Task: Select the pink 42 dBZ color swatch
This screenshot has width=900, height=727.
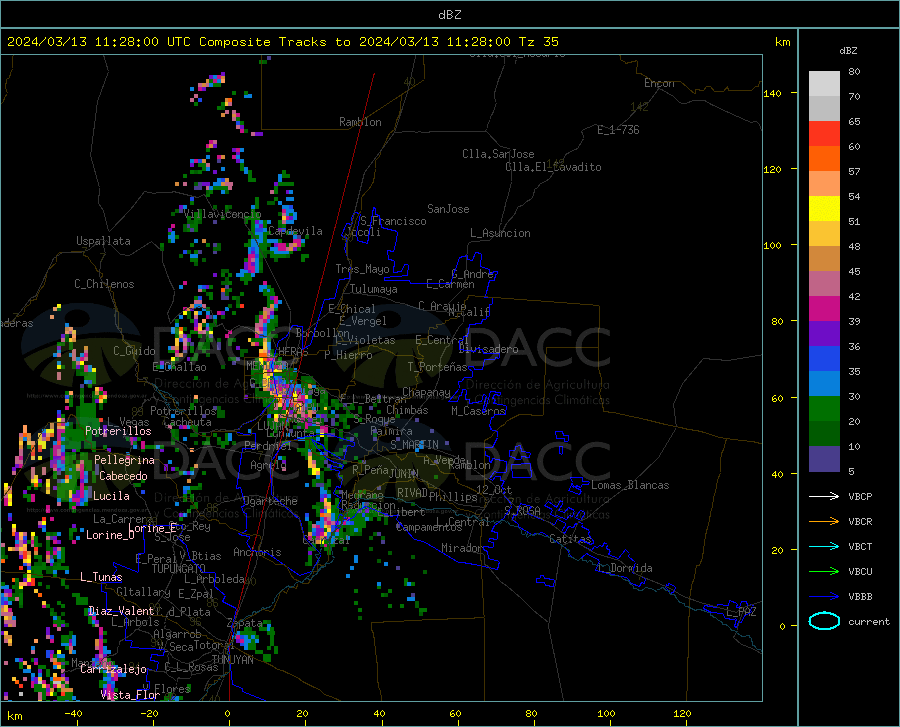Action: click(x=824, y=283)
